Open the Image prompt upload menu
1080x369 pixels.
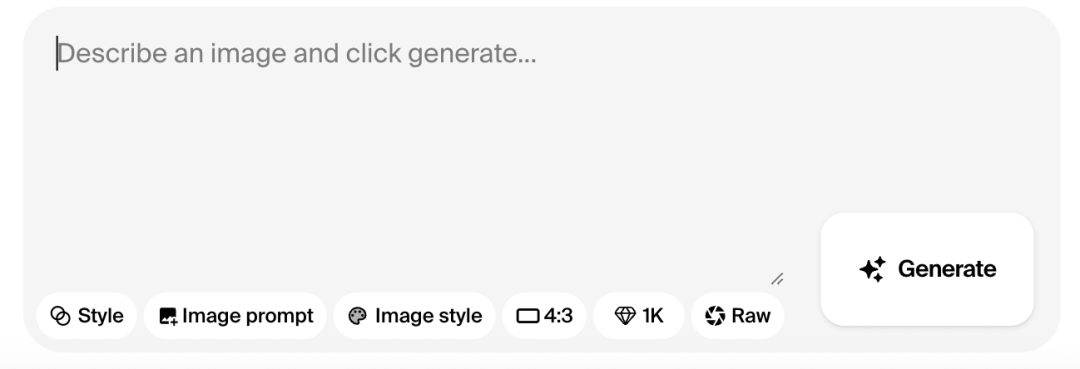pos(235,316)
